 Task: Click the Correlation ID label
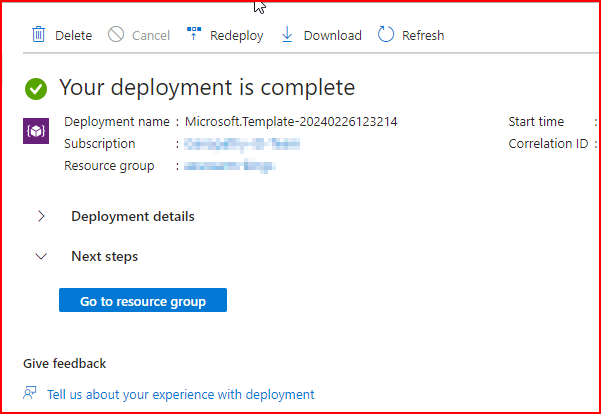pos(548,143)
